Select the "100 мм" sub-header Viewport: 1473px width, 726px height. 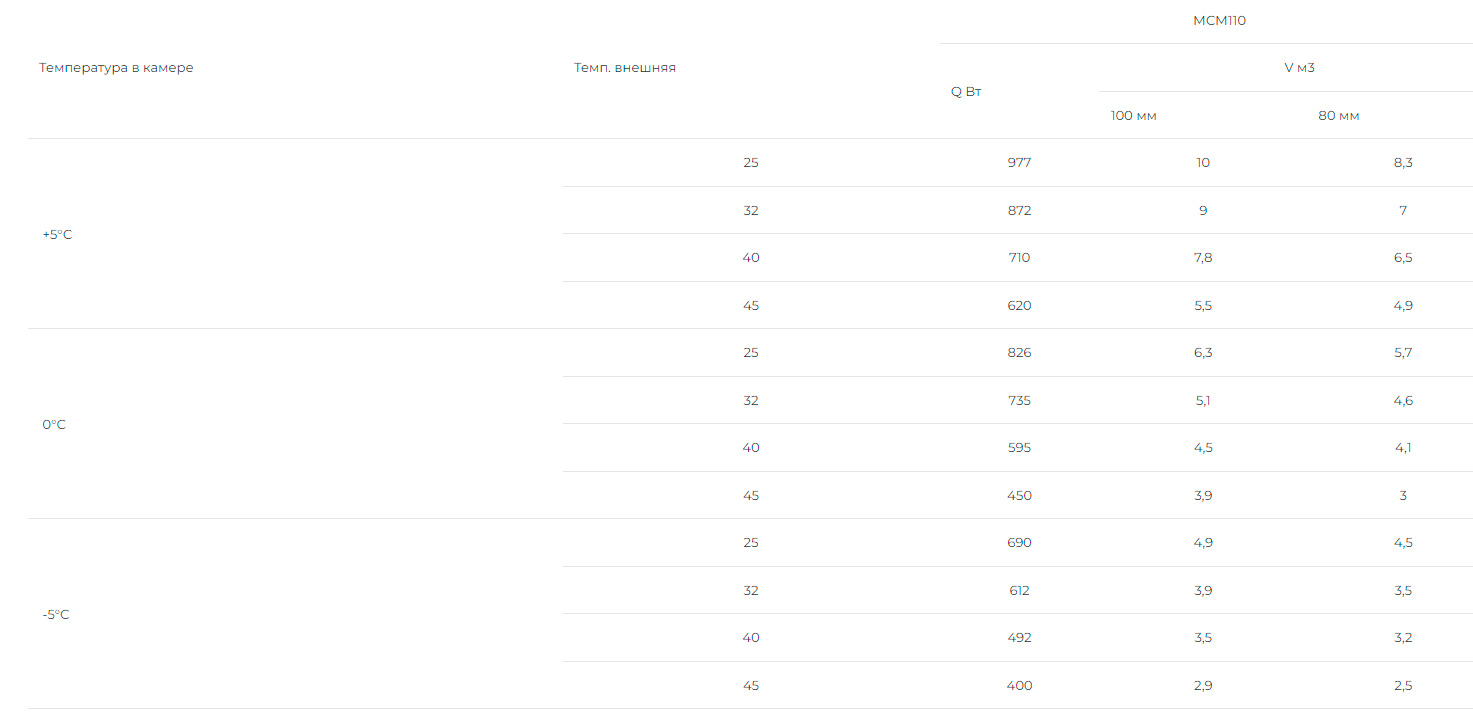(x=1133, y=116)
